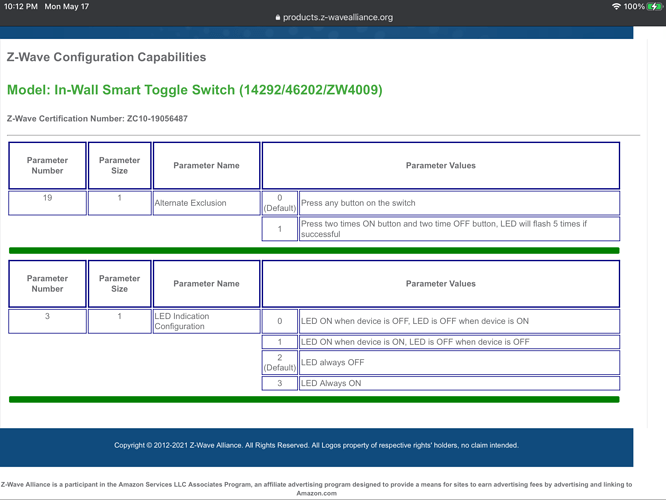This screenshot has height=500, width=666.
Task: Click Parameter Values header in second table
Action: (441, 283)
